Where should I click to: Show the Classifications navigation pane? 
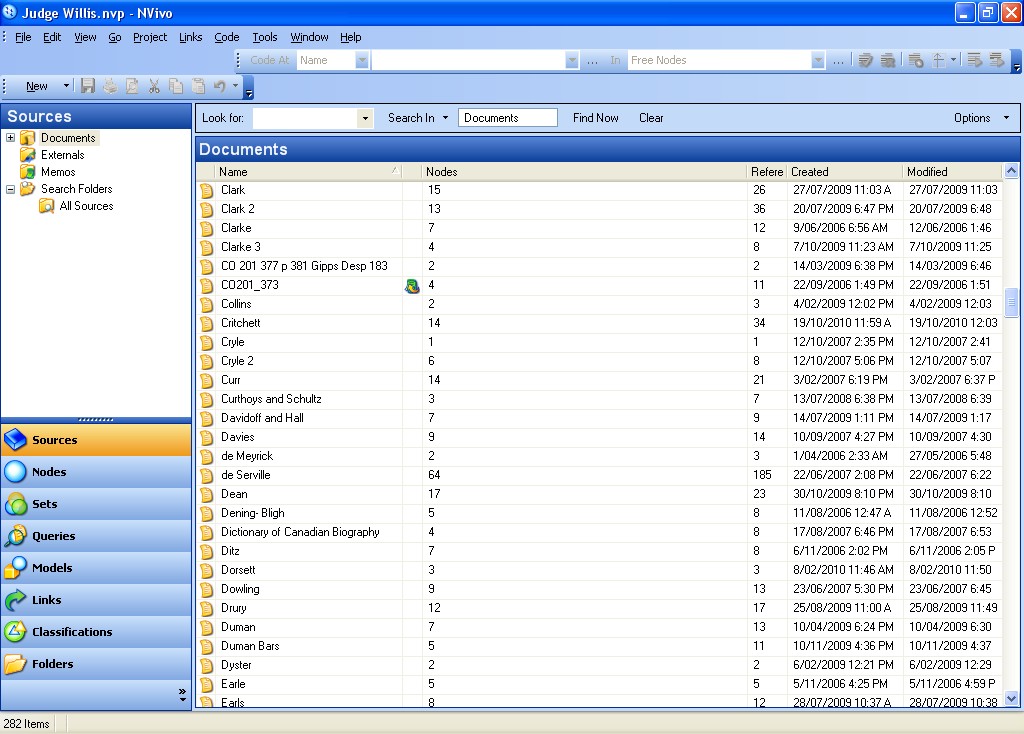71,632
